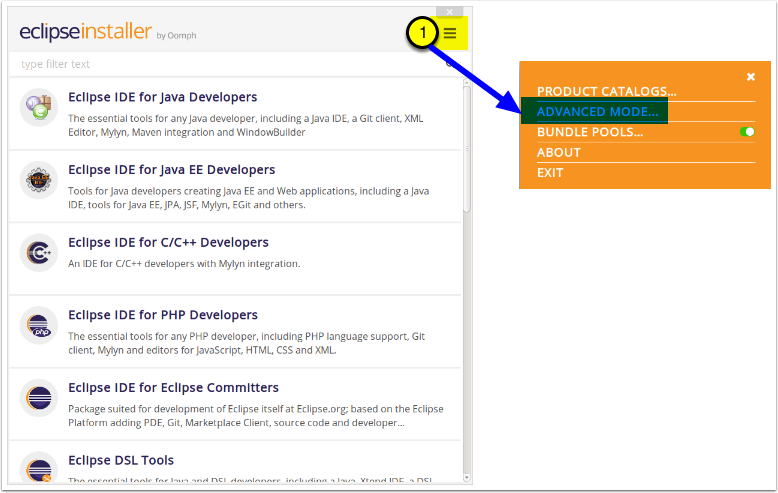
Task: Select Eclipse IDE for Eclipse Committers title
Action: pyautogui.click(x=173, y=387)
